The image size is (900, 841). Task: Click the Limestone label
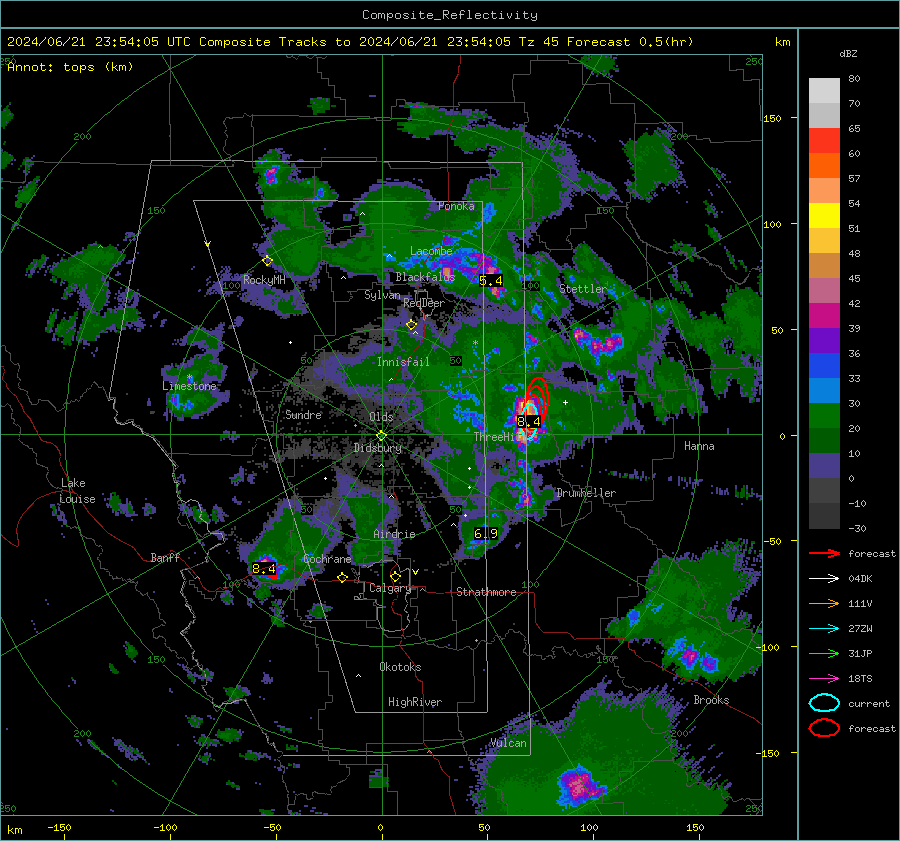pyautogui.click(x=189, y=386)
